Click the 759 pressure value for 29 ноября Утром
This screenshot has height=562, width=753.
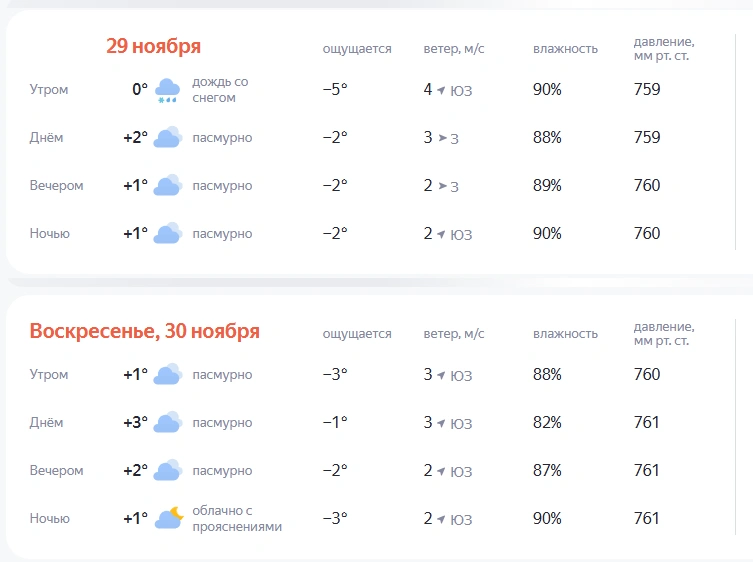click(x=647, y=89)
